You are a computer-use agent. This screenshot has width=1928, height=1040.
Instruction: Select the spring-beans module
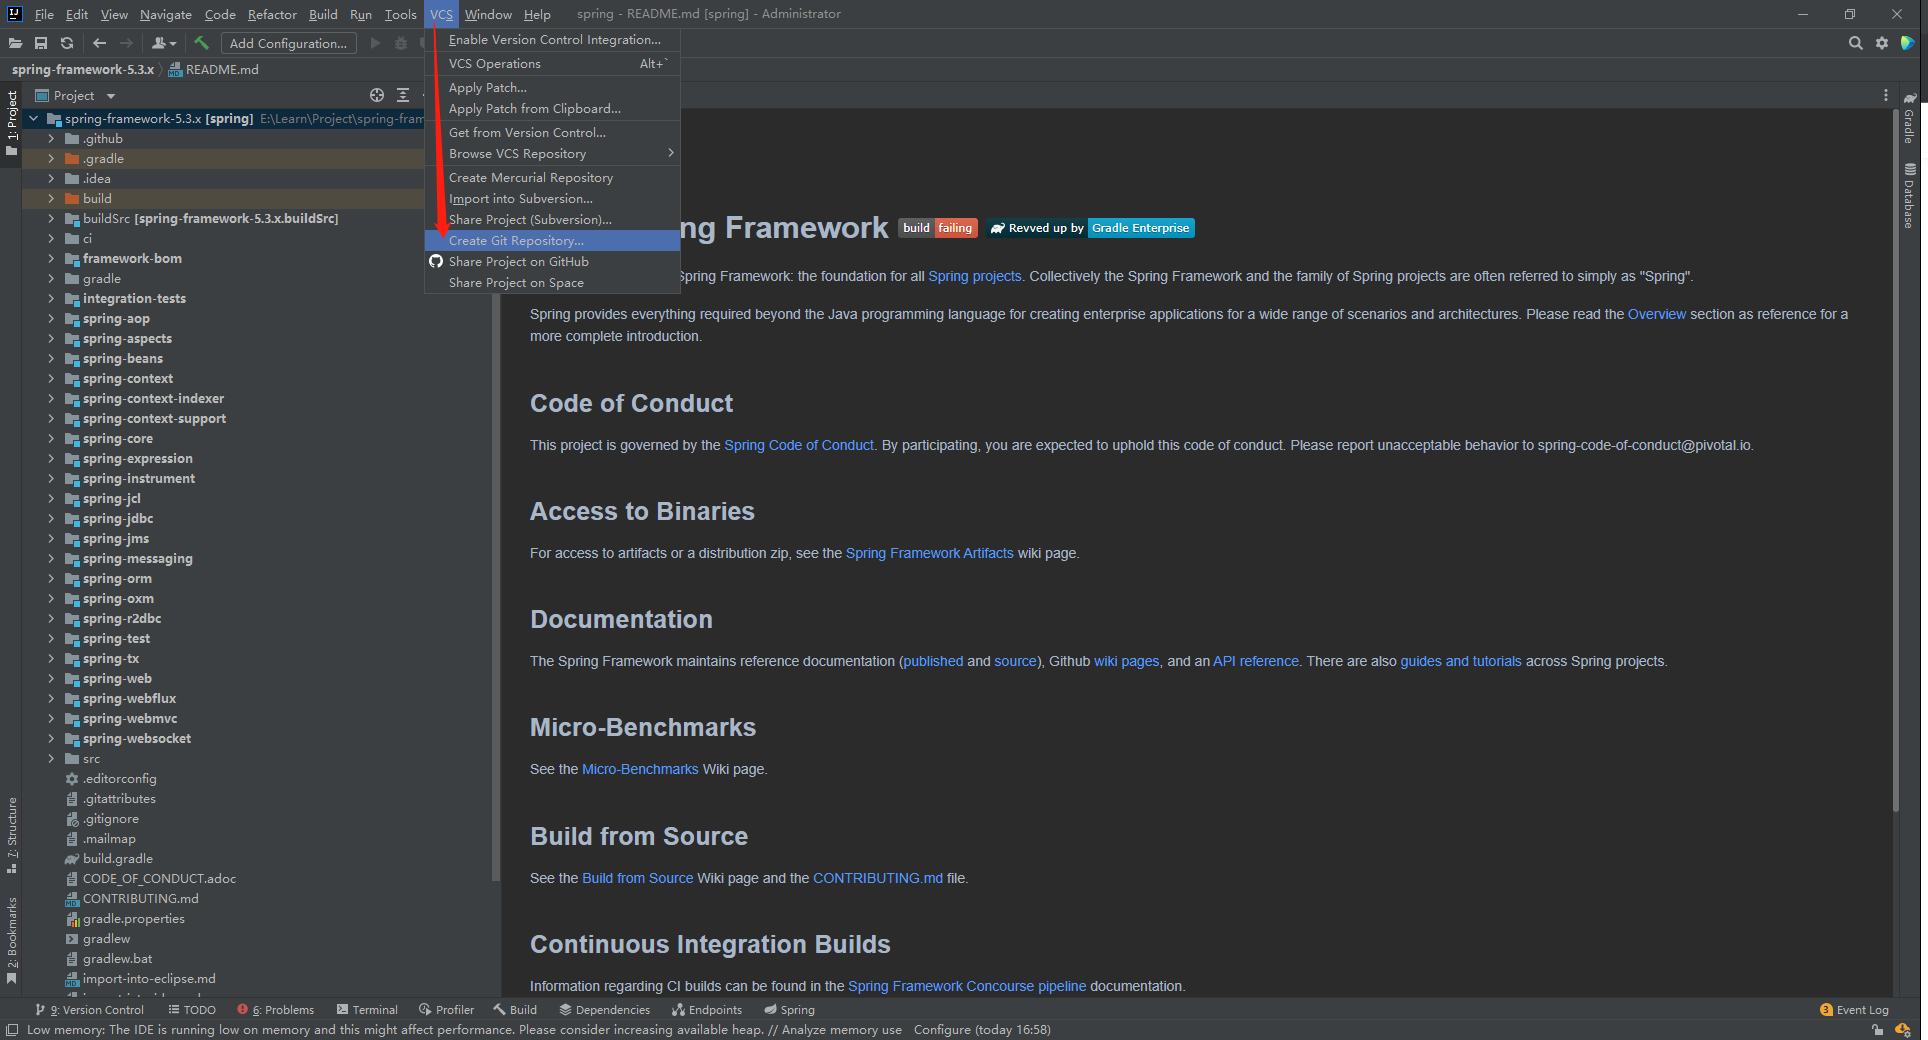tap(122, 358)
